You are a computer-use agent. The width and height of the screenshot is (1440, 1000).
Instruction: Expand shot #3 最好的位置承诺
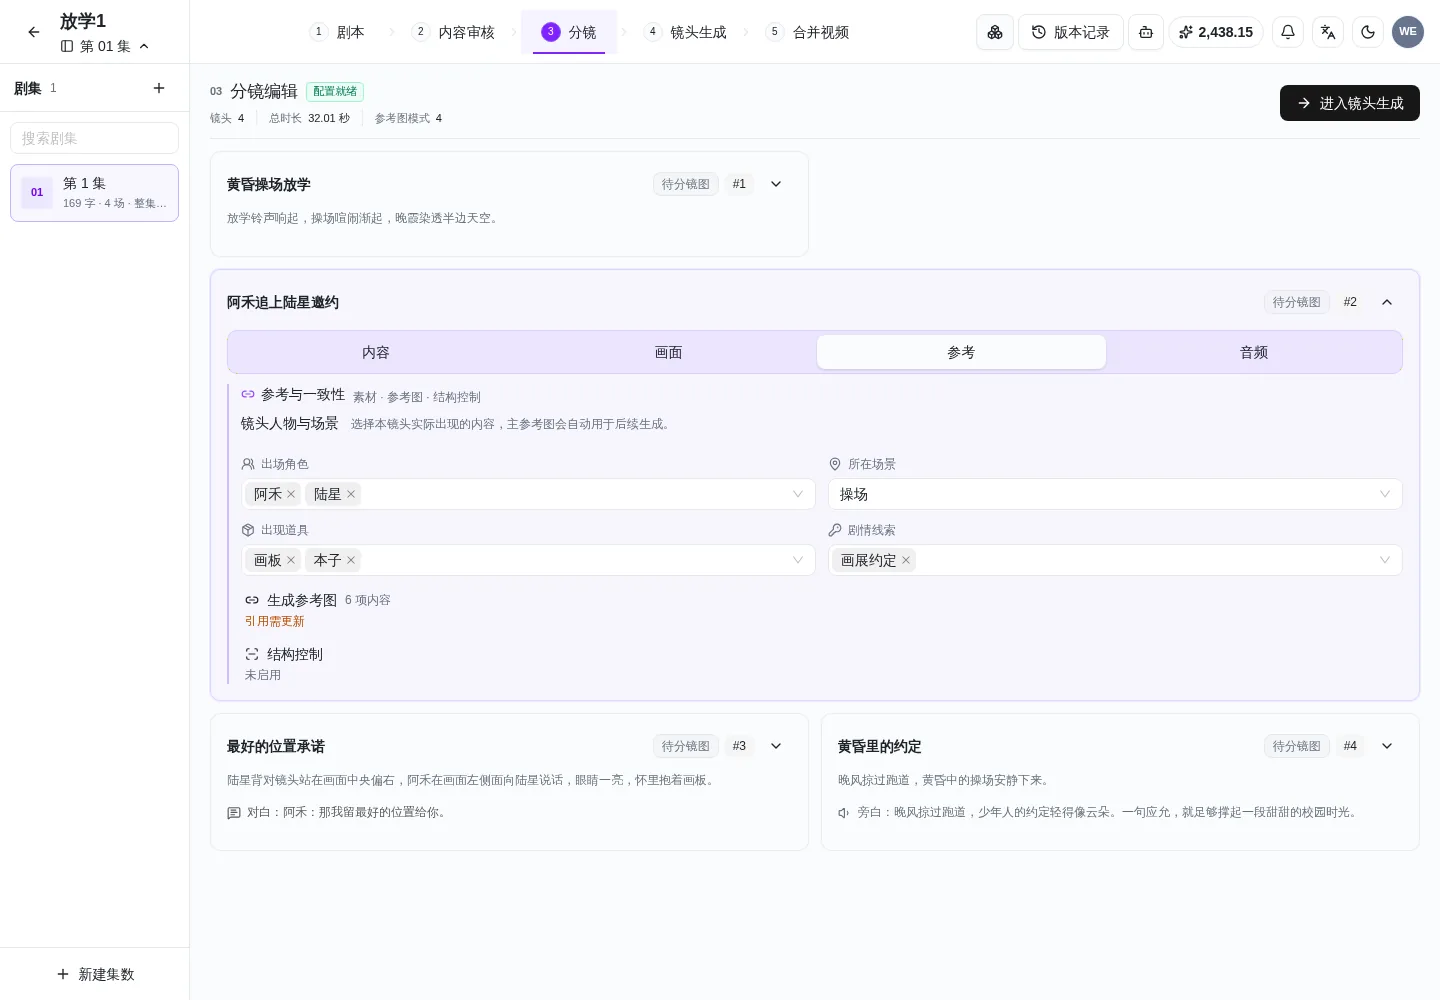776,746
